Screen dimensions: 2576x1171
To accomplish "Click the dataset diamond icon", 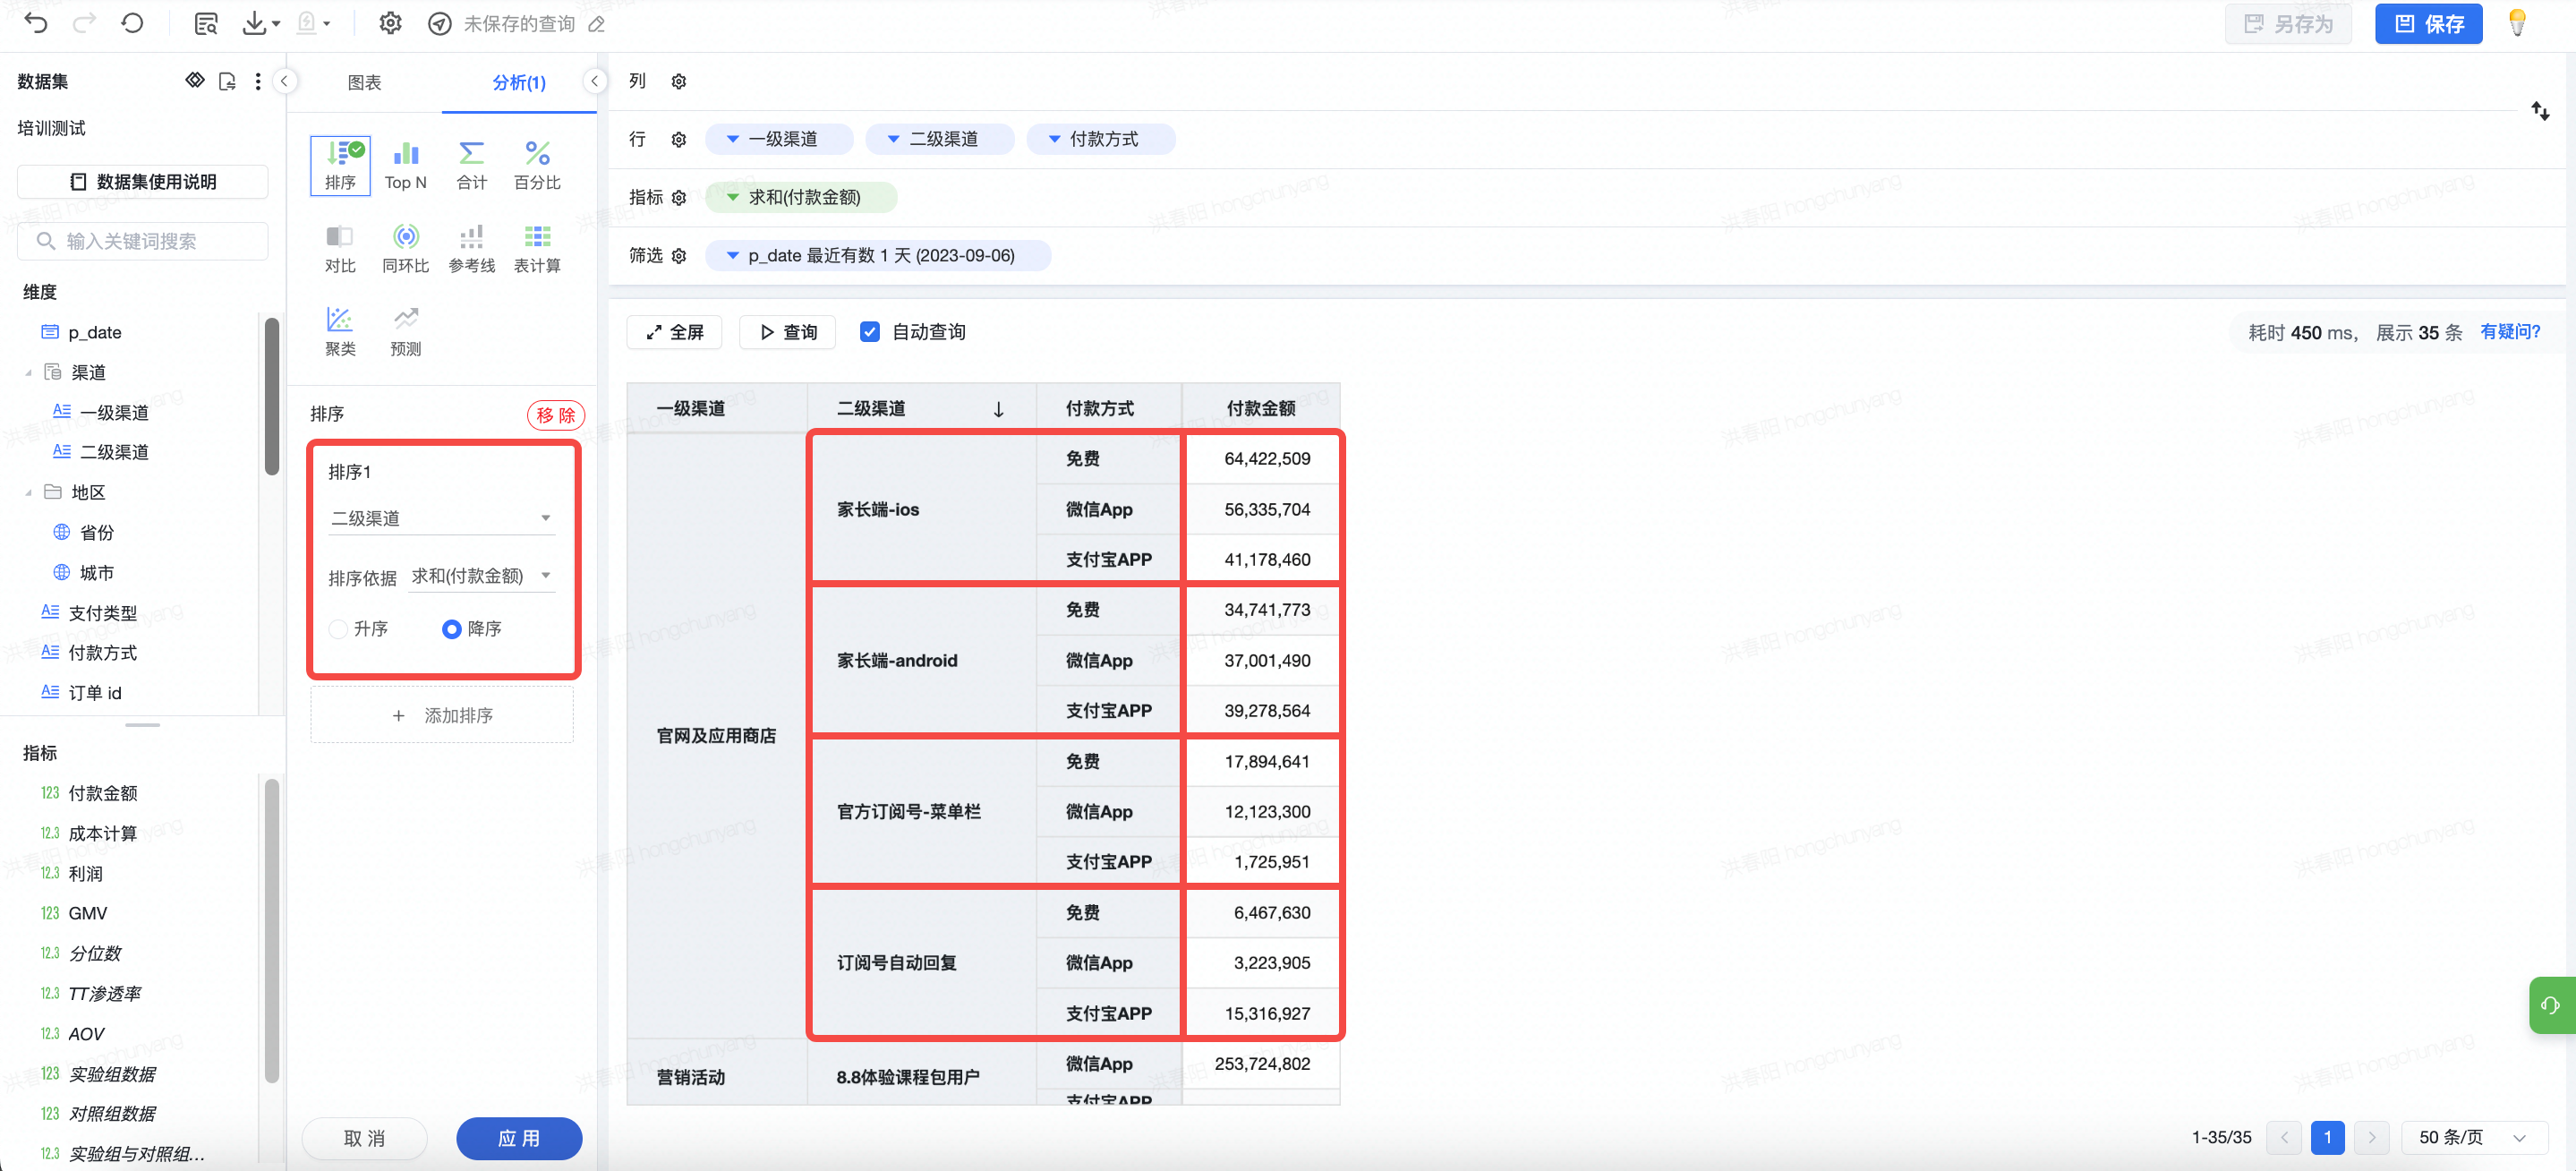I will (x=195, y=80).
